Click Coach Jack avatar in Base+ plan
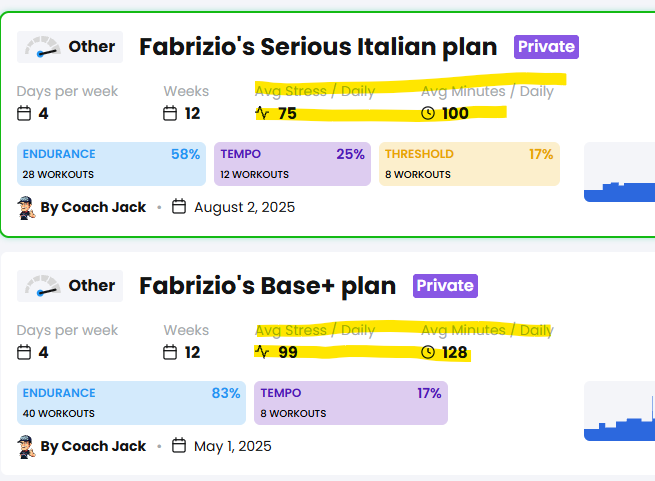 [x=26, y=447]
